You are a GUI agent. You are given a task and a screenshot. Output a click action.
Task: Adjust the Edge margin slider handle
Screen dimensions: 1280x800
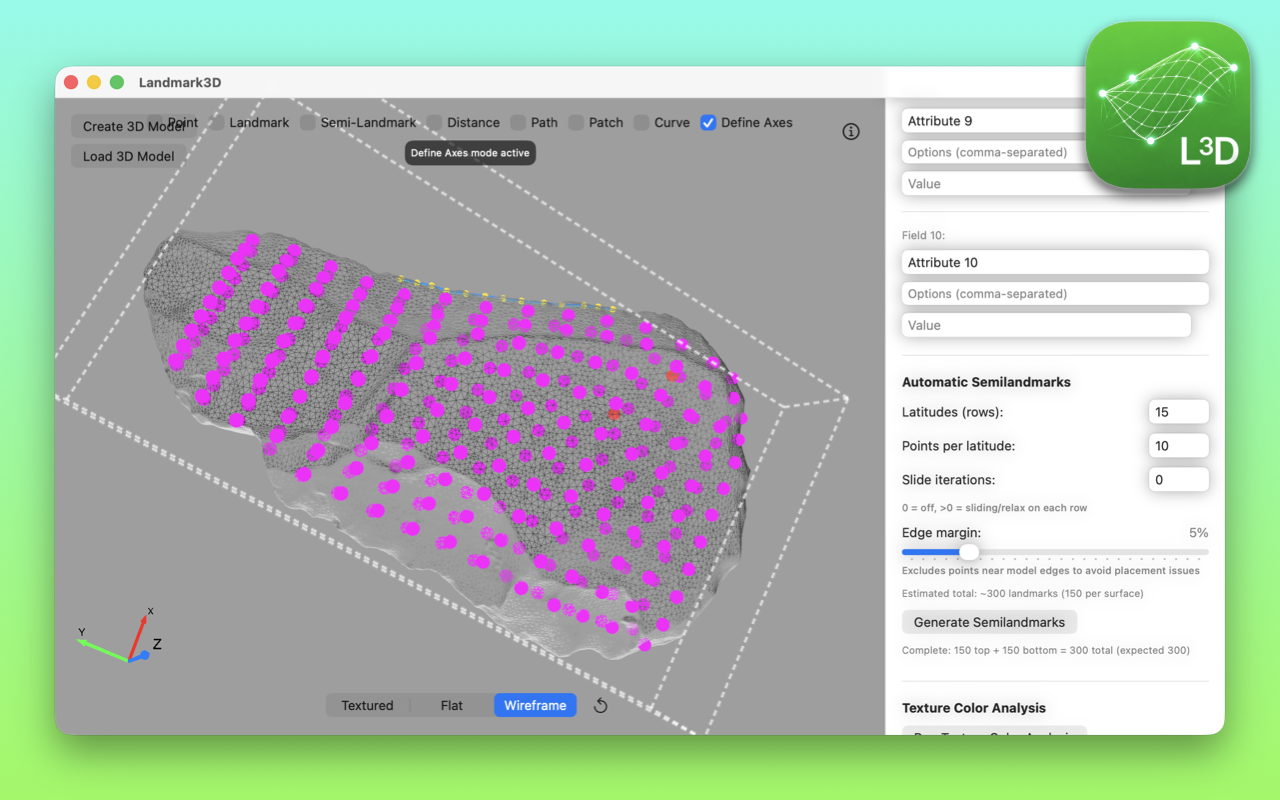coord(969,551)
